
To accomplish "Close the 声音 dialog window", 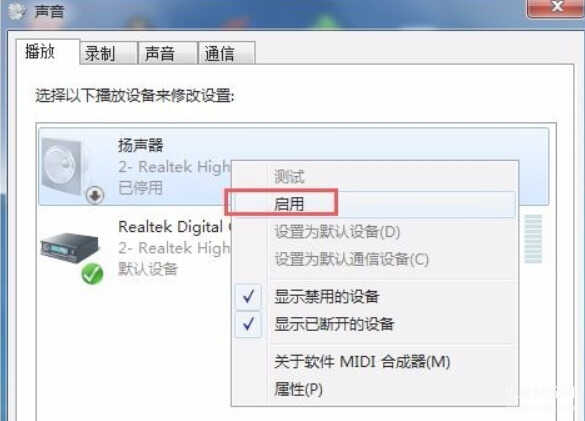I will click(555, 7).
